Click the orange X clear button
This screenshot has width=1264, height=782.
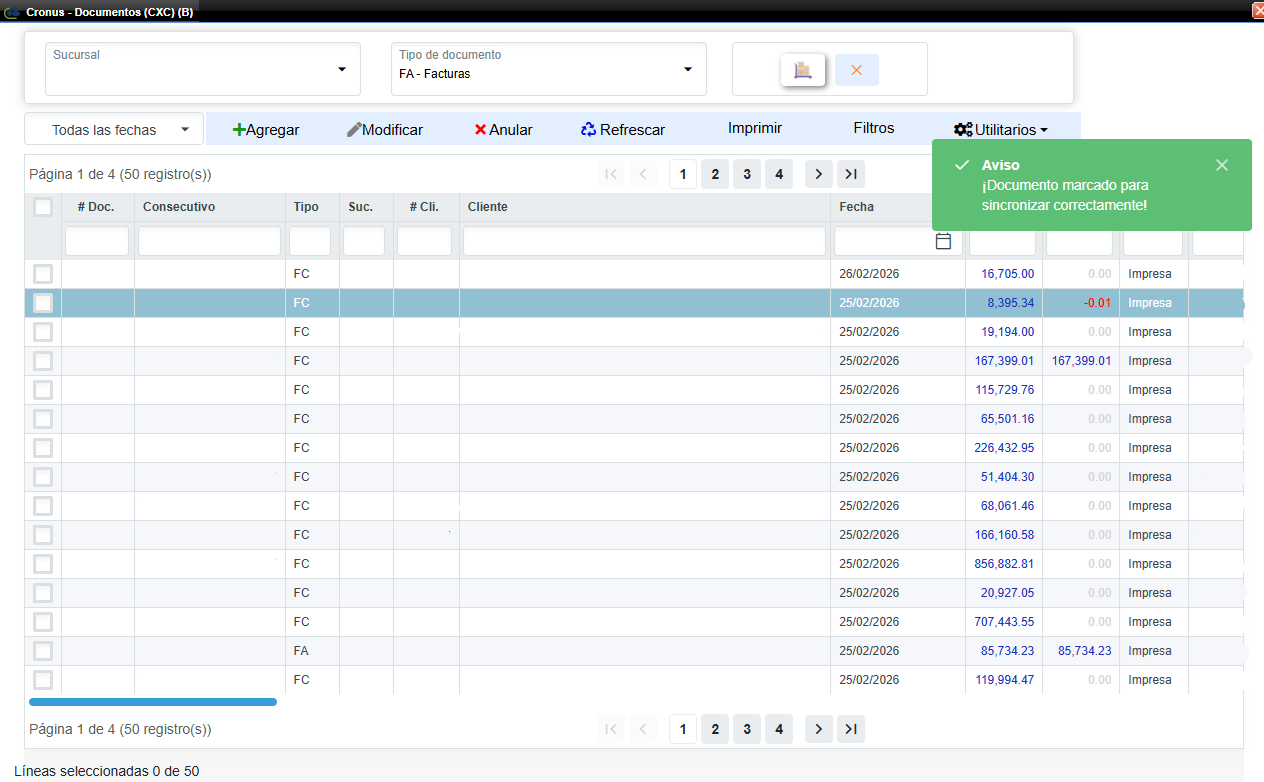[x=856, y=70]
